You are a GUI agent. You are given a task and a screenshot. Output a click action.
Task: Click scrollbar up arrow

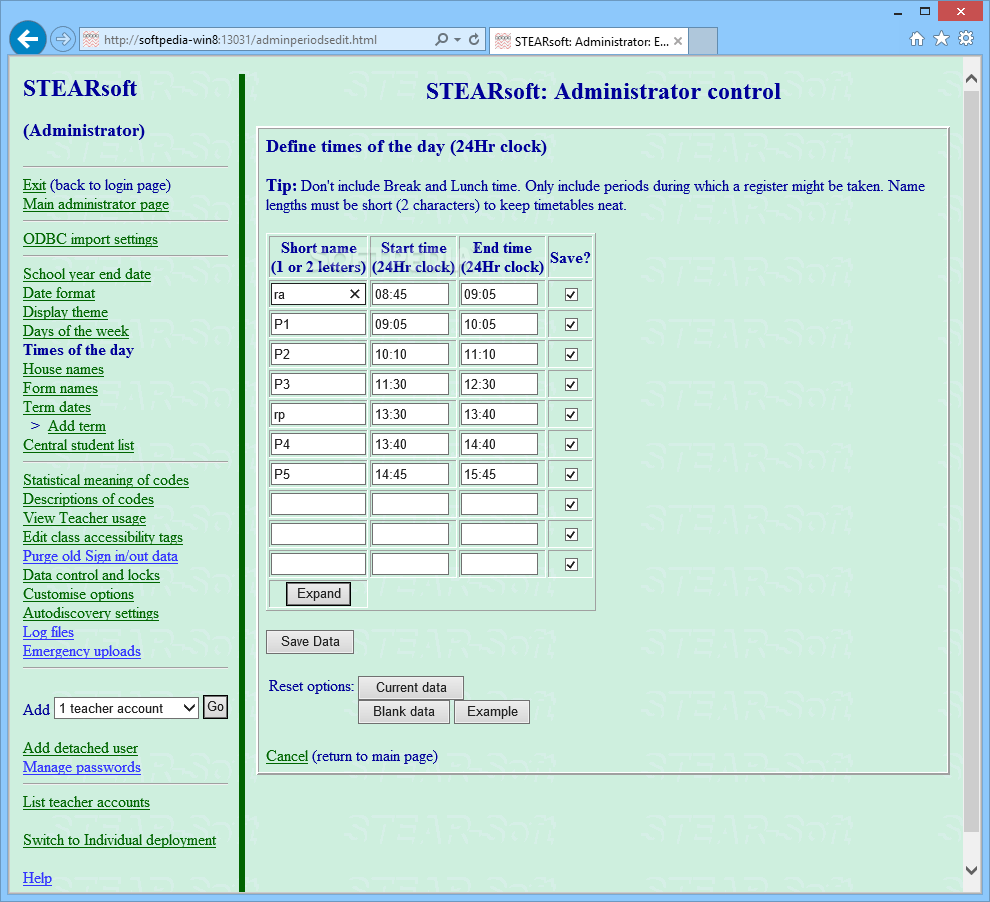tap(972, 78)
